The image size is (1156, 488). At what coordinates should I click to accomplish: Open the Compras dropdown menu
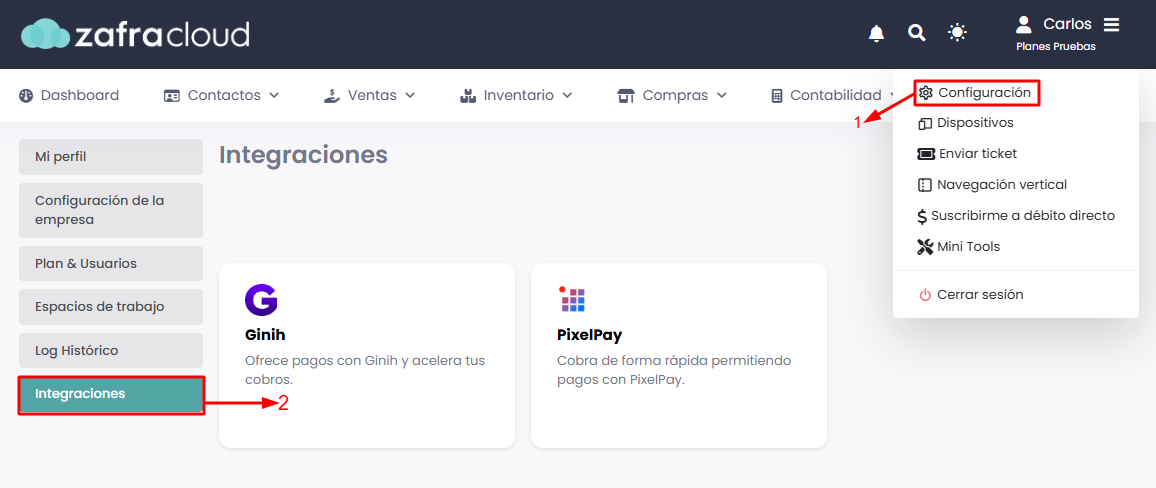pos(672,96)
